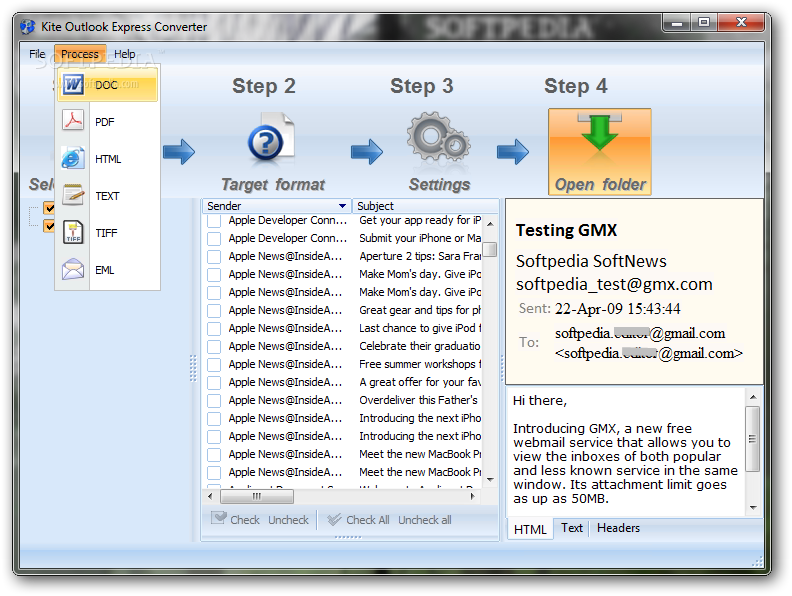This screenshot has height=596, width=792.
Task: Click message list scroll up arrow
Action: (489, 223)
